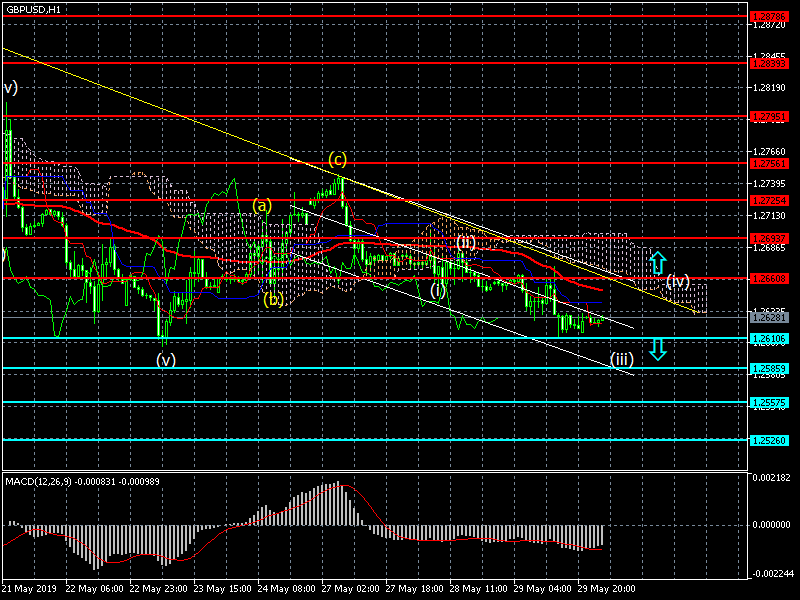Select the white (v) label at the chart low
800x600 pixels.
166,360
